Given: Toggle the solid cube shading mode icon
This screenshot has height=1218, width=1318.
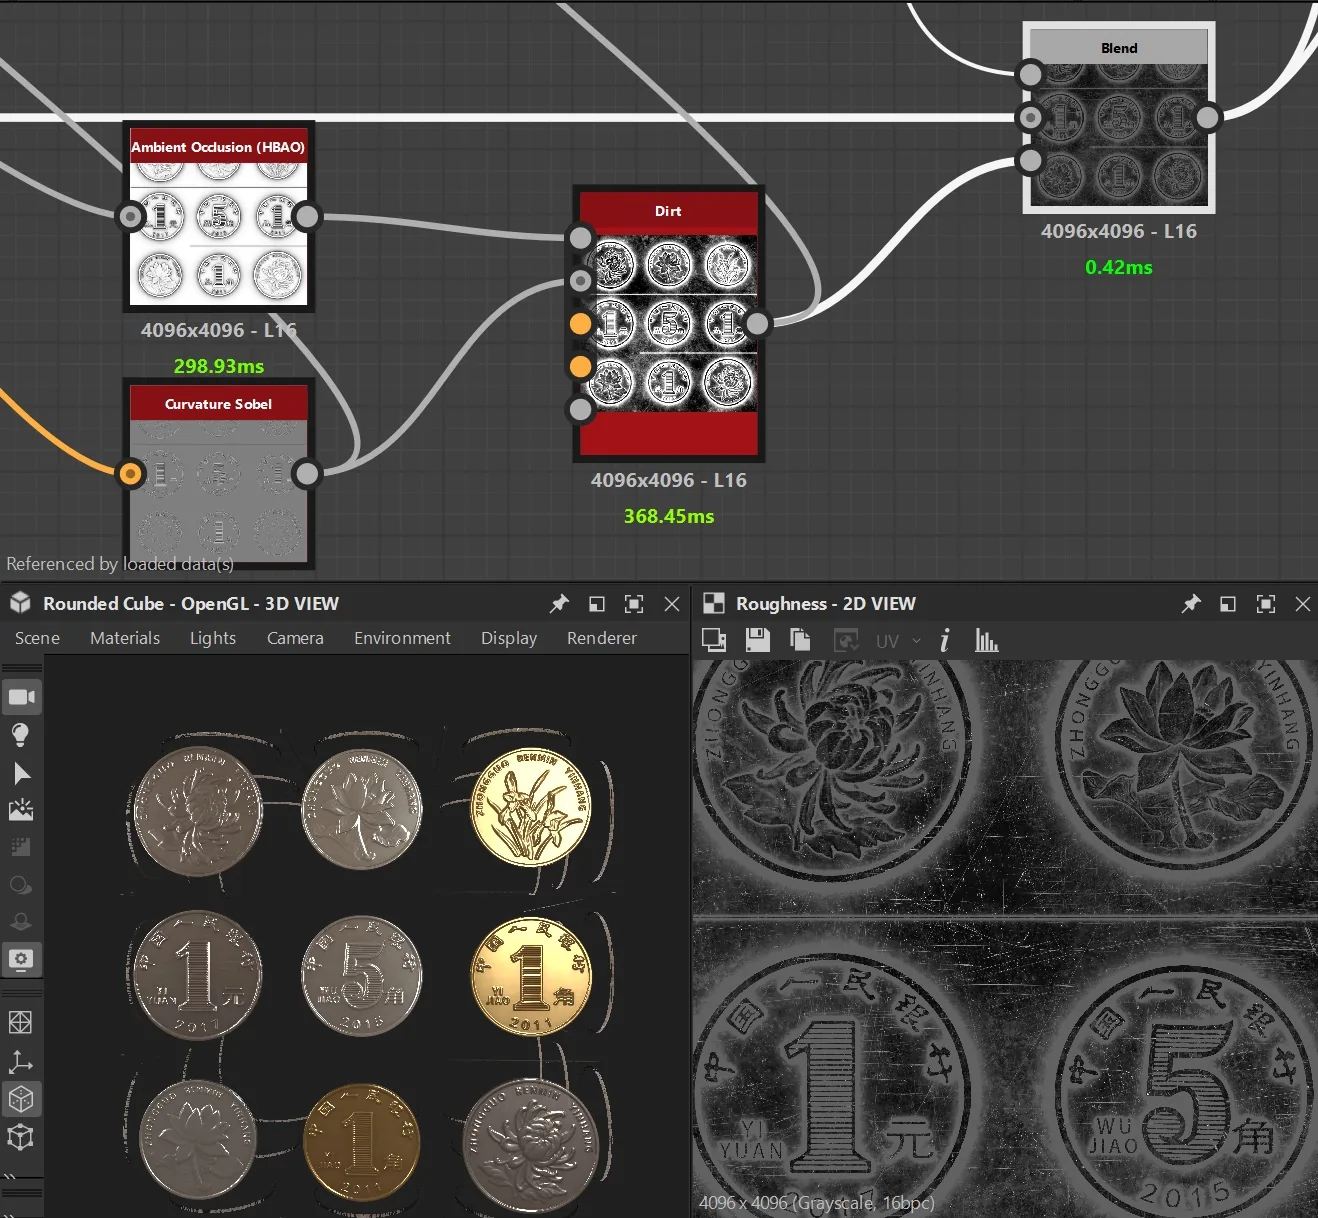Looking at the screenshot, I should 21,1099.
